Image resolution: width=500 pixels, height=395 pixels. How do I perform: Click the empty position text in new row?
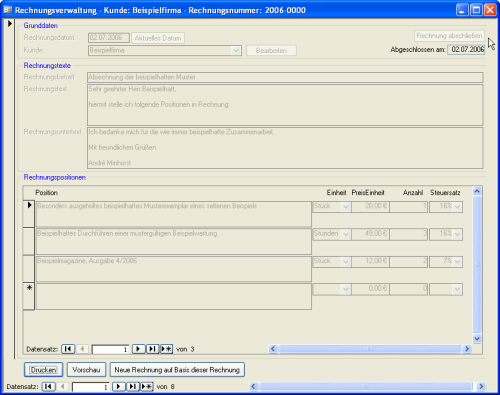tap(174, 296)
